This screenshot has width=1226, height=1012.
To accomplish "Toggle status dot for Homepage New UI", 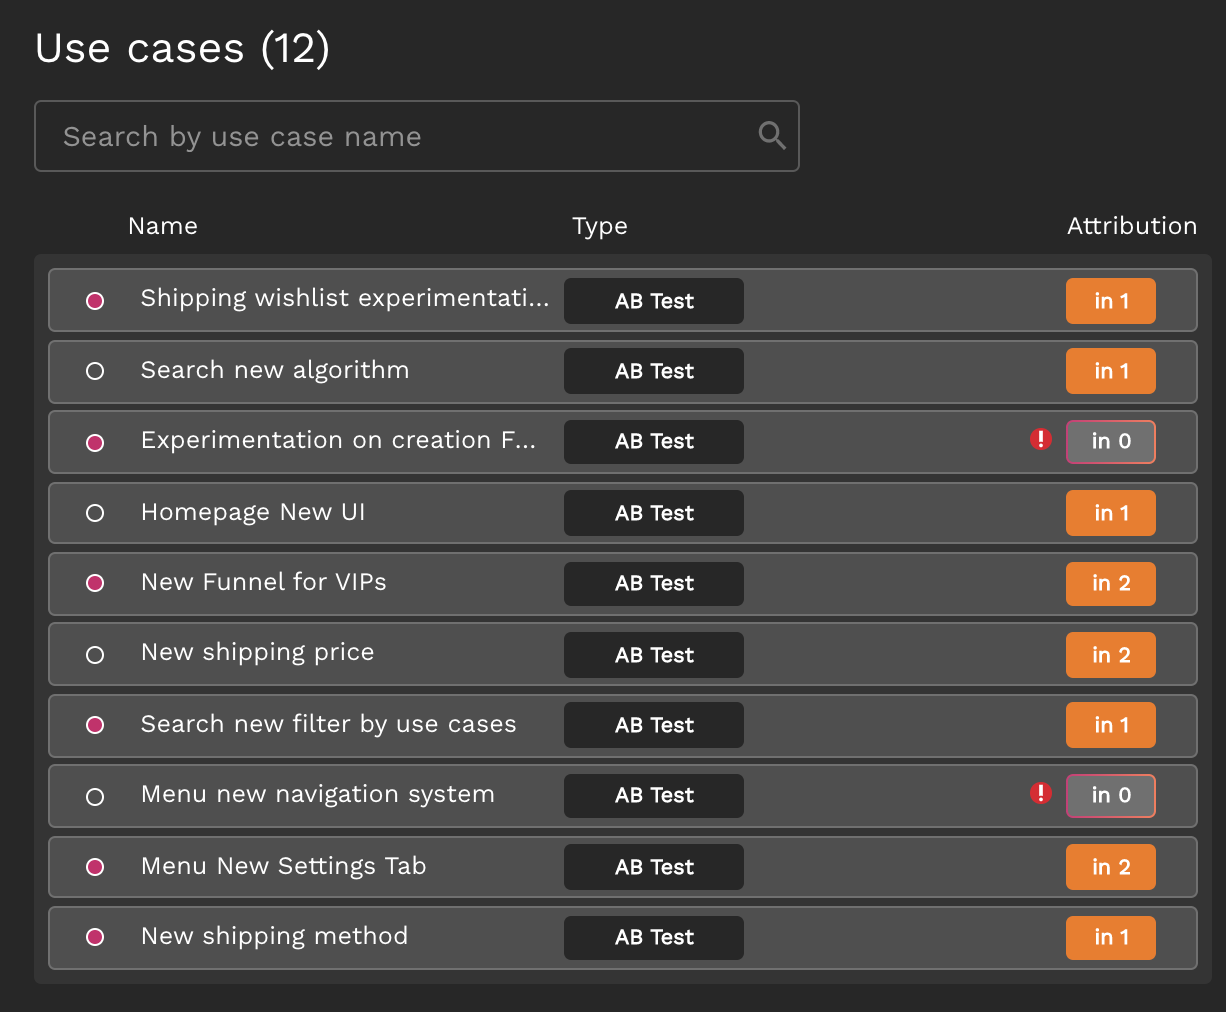I will point(95,513).
